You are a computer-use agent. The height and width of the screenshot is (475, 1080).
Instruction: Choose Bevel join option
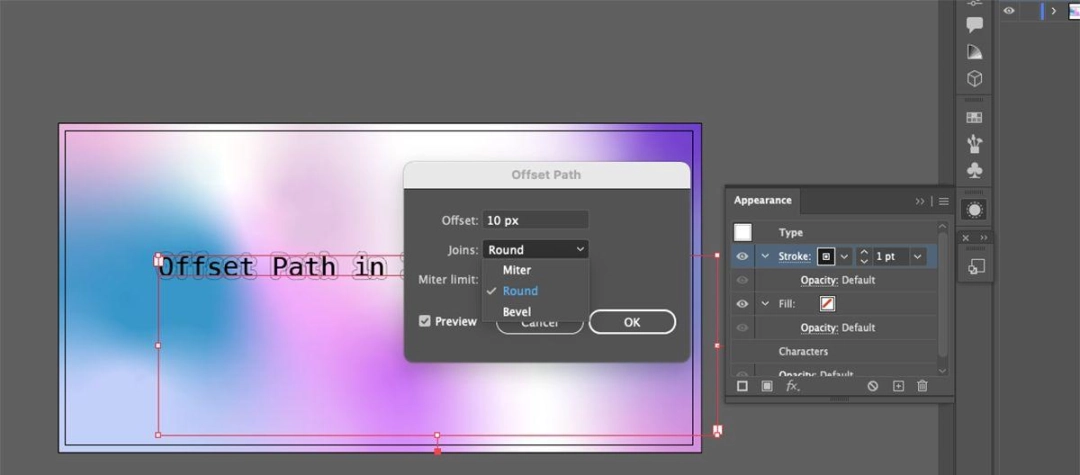click(535, 311)
